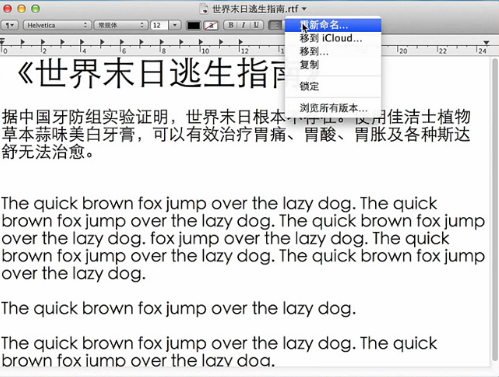Click the align left button
Viewport: 499px width, 377px height.
point(275,25)
